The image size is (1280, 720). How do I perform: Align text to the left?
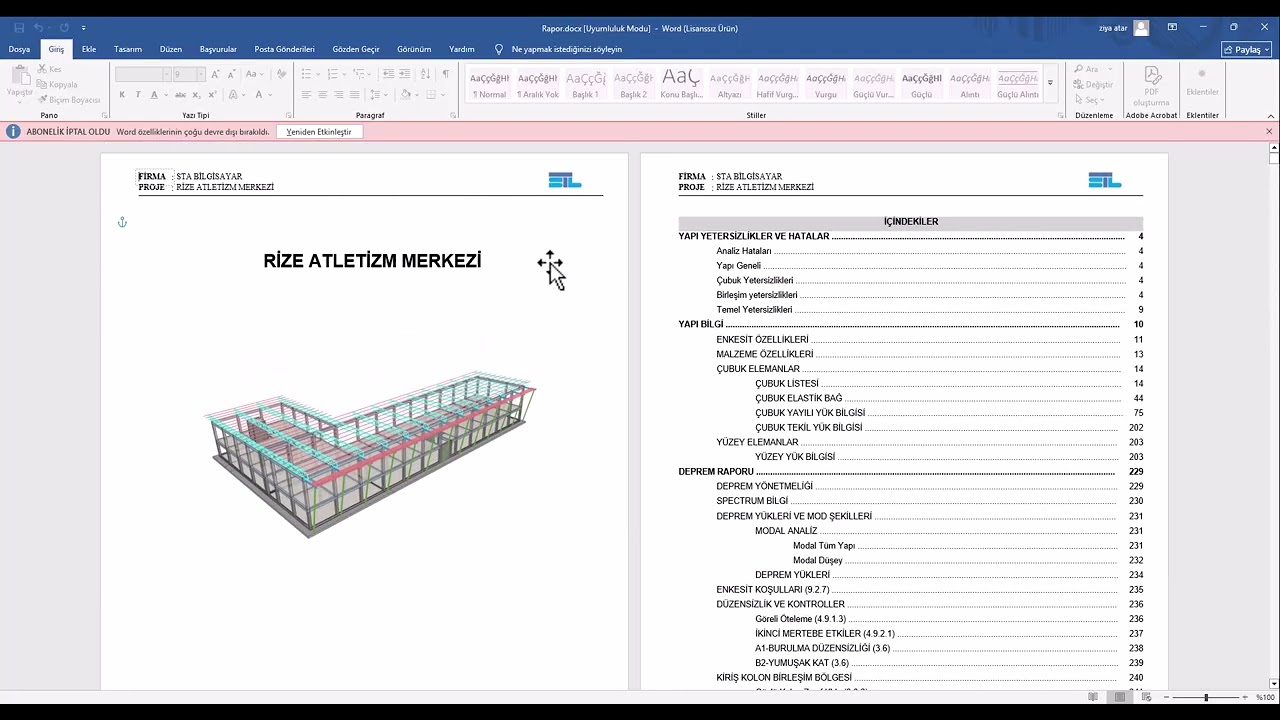pyautogui.click(x=307, y=95)
